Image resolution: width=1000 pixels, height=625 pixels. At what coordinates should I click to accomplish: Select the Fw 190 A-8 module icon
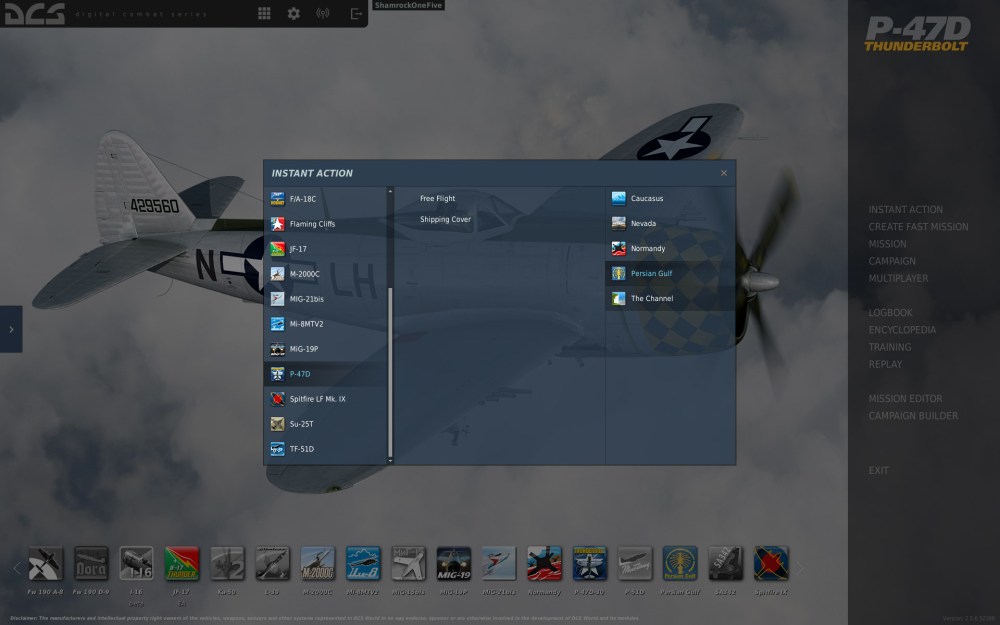click(46, 564)
